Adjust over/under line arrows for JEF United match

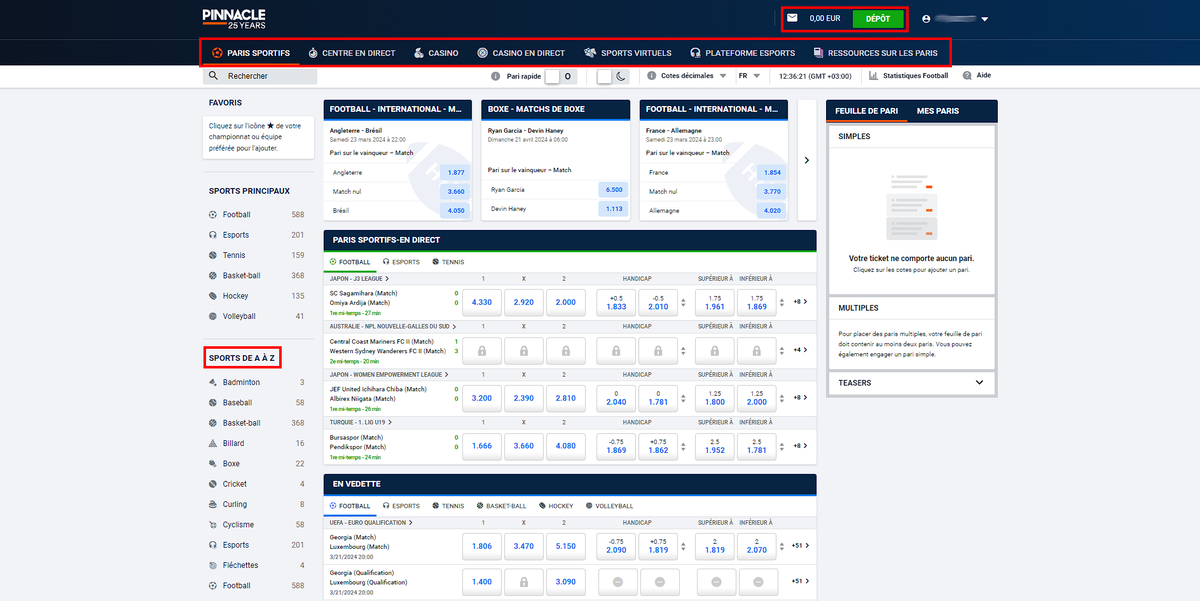click(783, 398)
